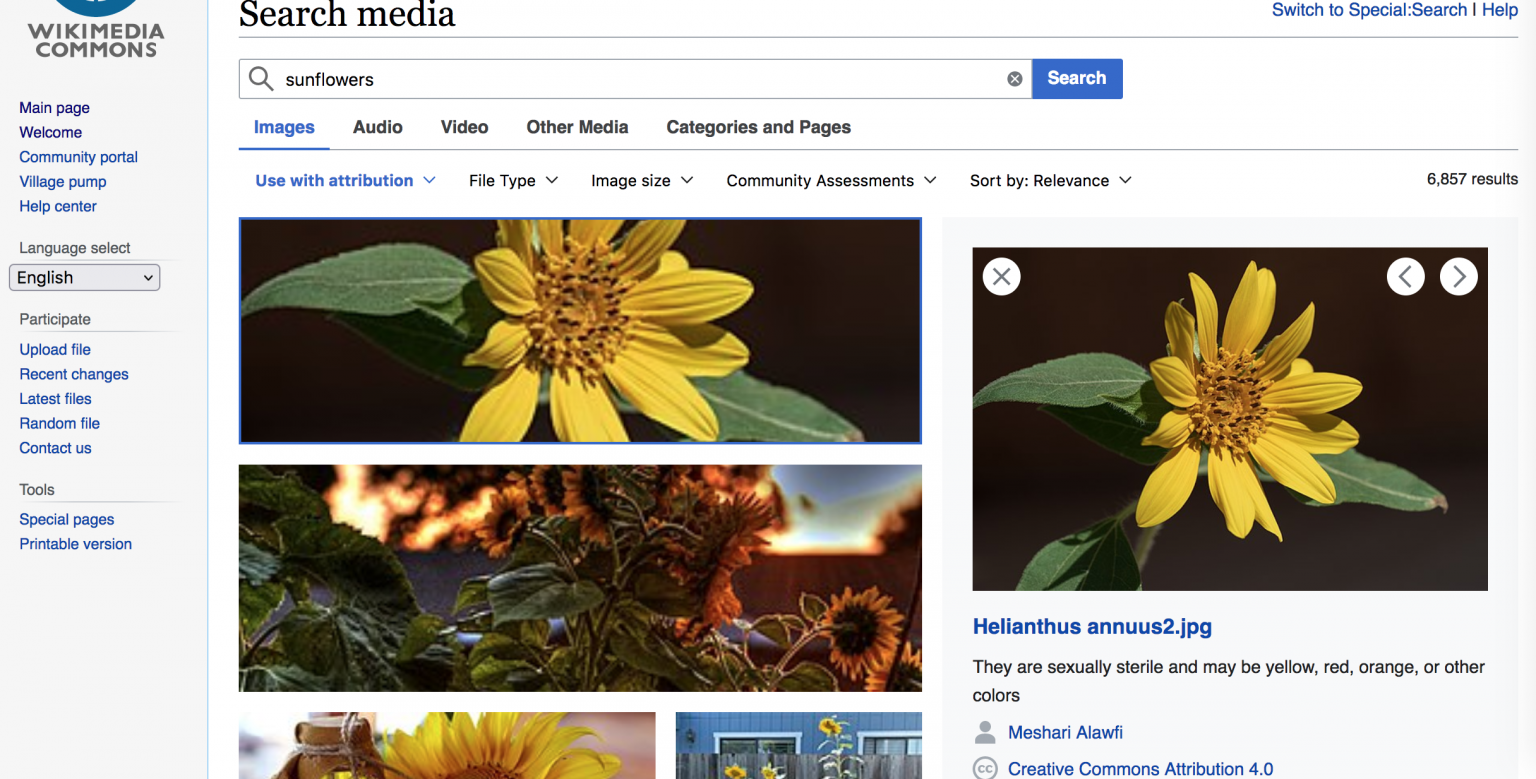Show the next image in quick view
The image size is (1536, 779).
point(1459,276)
